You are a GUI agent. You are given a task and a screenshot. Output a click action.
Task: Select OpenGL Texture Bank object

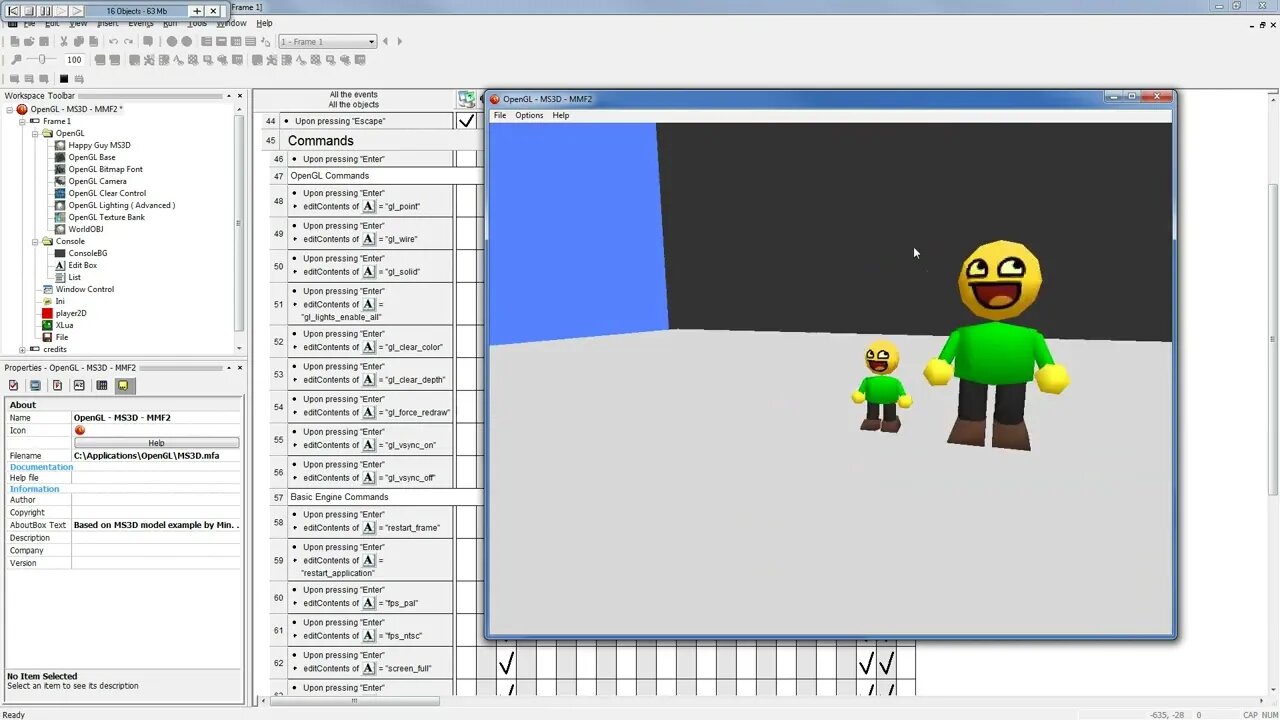point(106,217)
